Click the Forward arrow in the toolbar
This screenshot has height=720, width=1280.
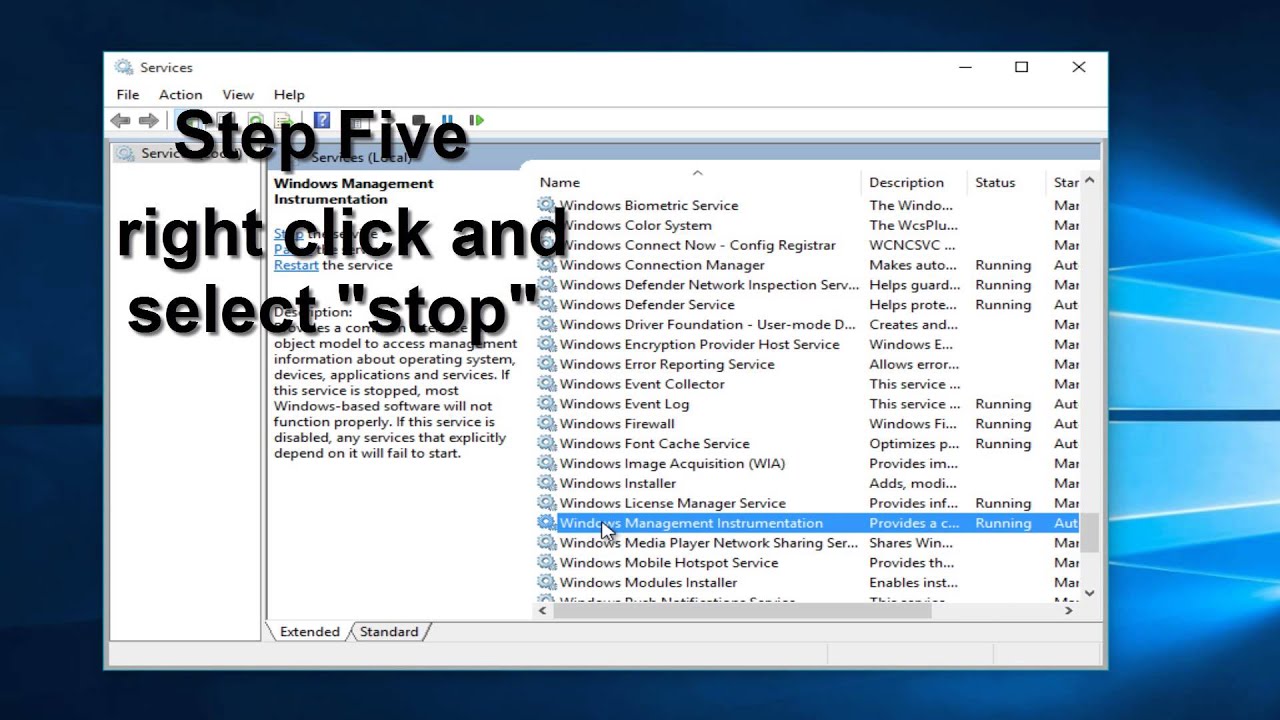[148, 121]
